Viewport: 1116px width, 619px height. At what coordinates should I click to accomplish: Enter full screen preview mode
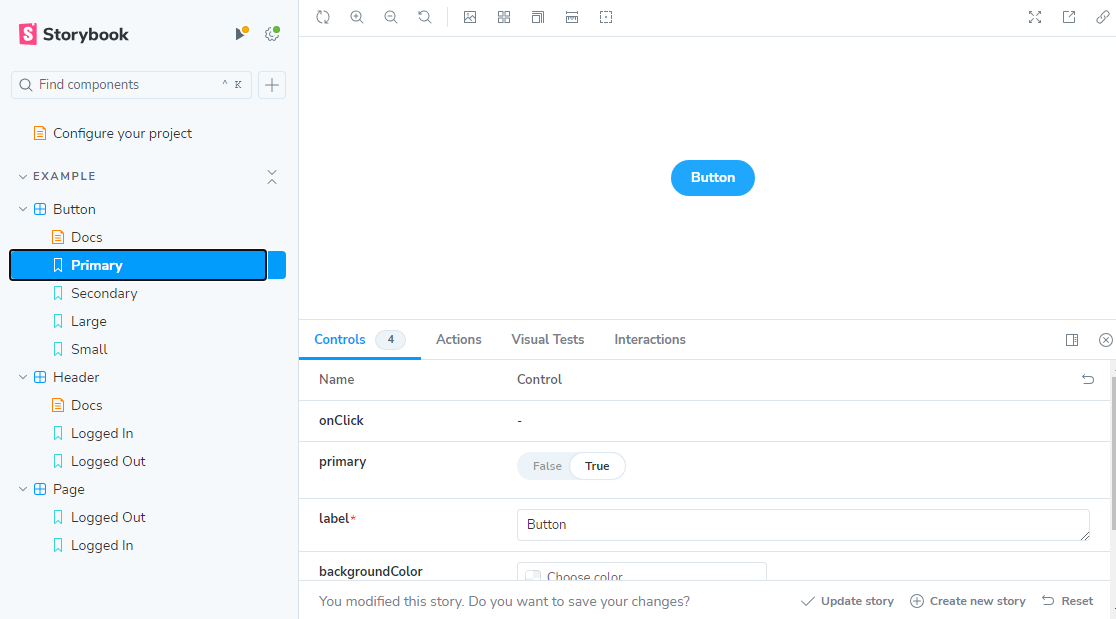pos(1035,17)
